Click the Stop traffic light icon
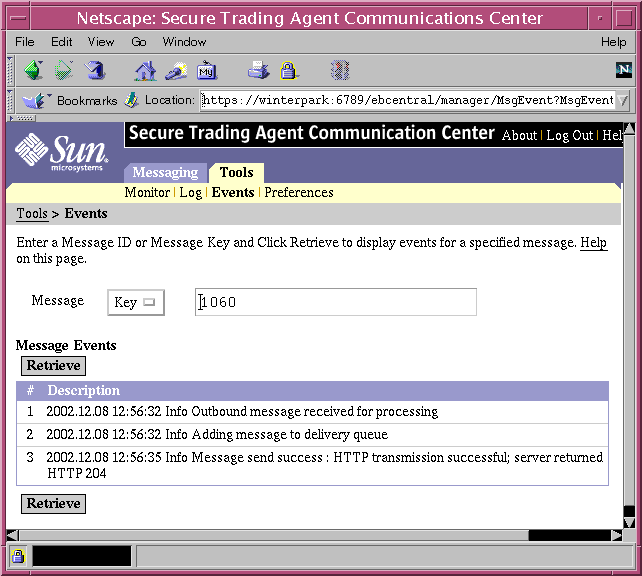This screenshot has width=642, height=576. tap(340, 70)
